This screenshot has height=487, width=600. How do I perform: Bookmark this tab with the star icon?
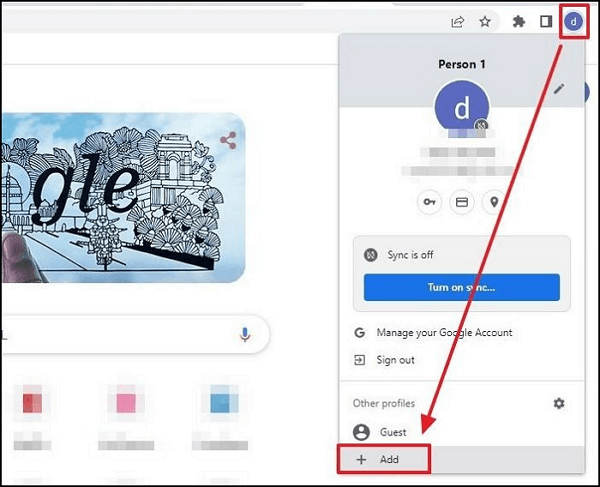tap(485, 22)
